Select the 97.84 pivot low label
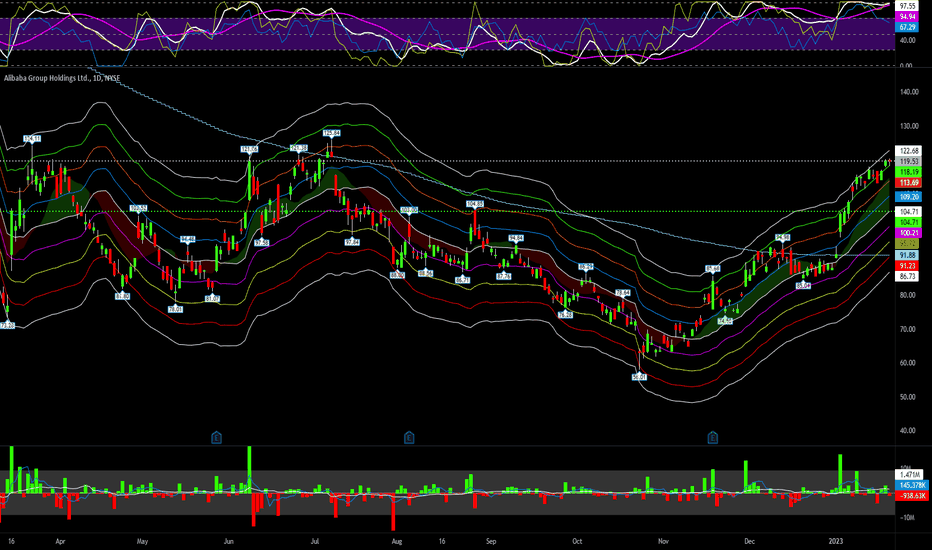The image size is (932, 550). tap(352, 242)
